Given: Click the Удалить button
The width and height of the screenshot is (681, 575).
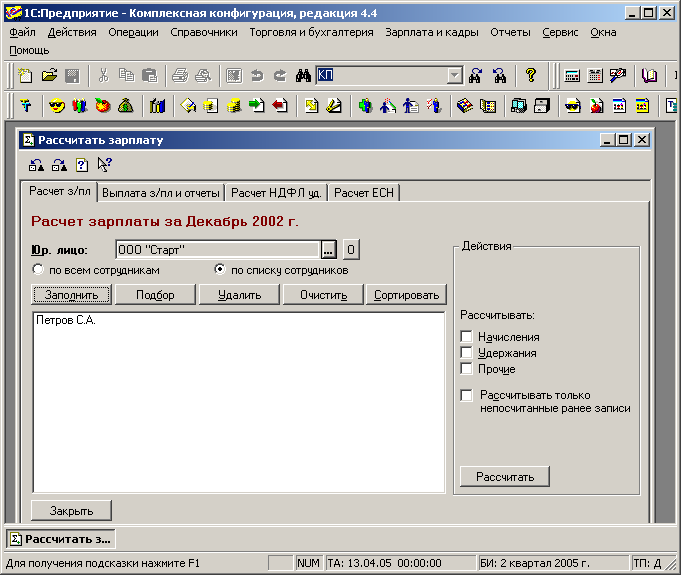Looking at the screenshot, I should point(239,295).
